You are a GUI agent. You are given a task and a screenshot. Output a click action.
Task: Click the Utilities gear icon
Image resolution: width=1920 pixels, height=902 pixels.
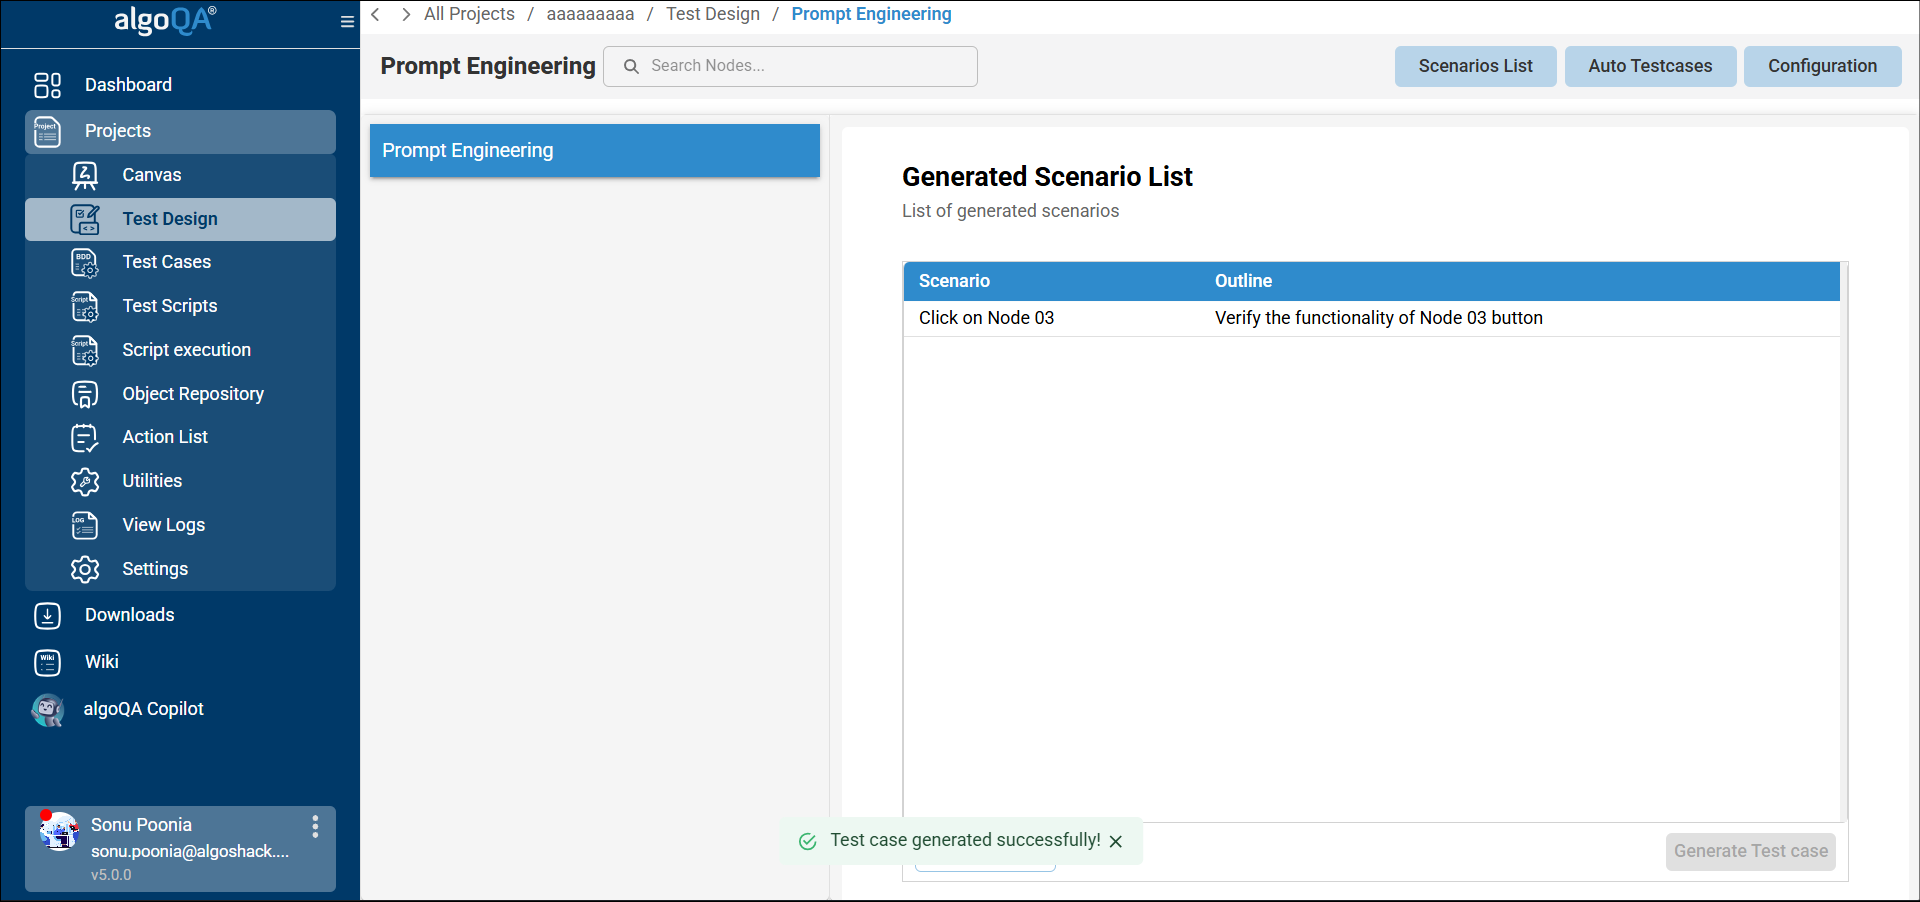point(85,482)
